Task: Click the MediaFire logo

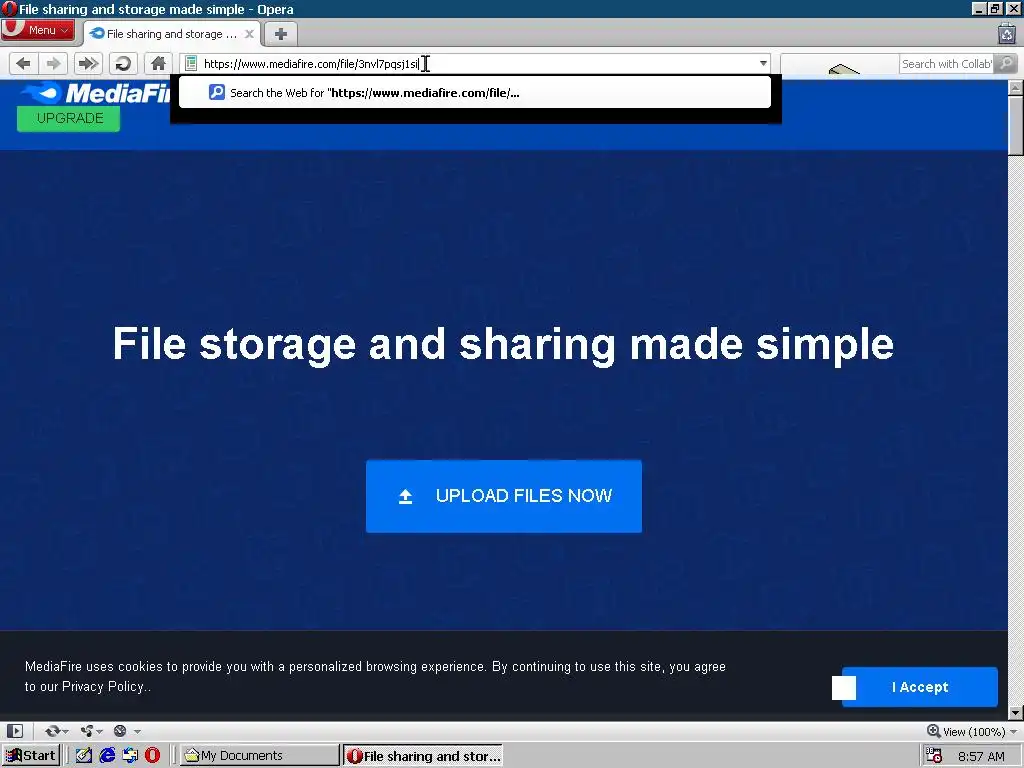Action: pyautogui.click(x=96, y=93)
